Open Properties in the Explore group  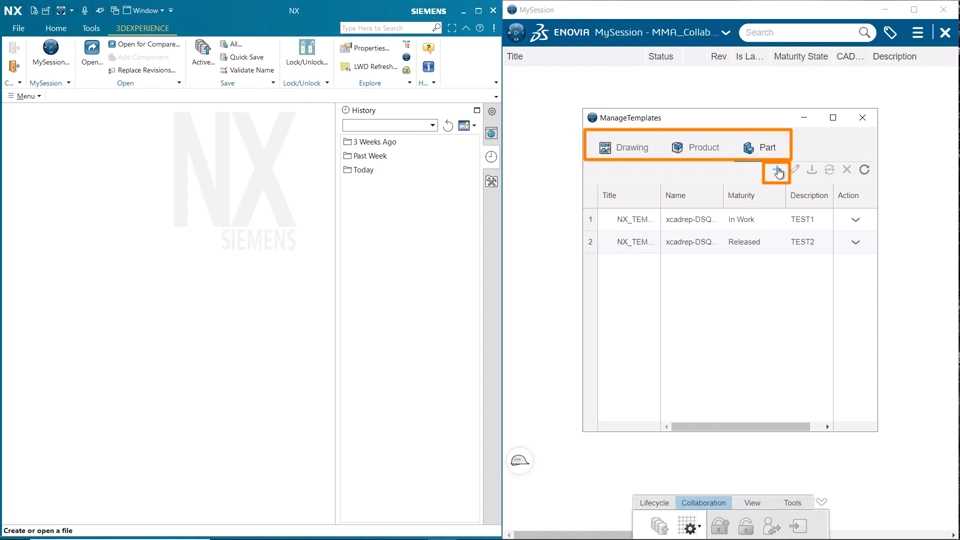366,48
